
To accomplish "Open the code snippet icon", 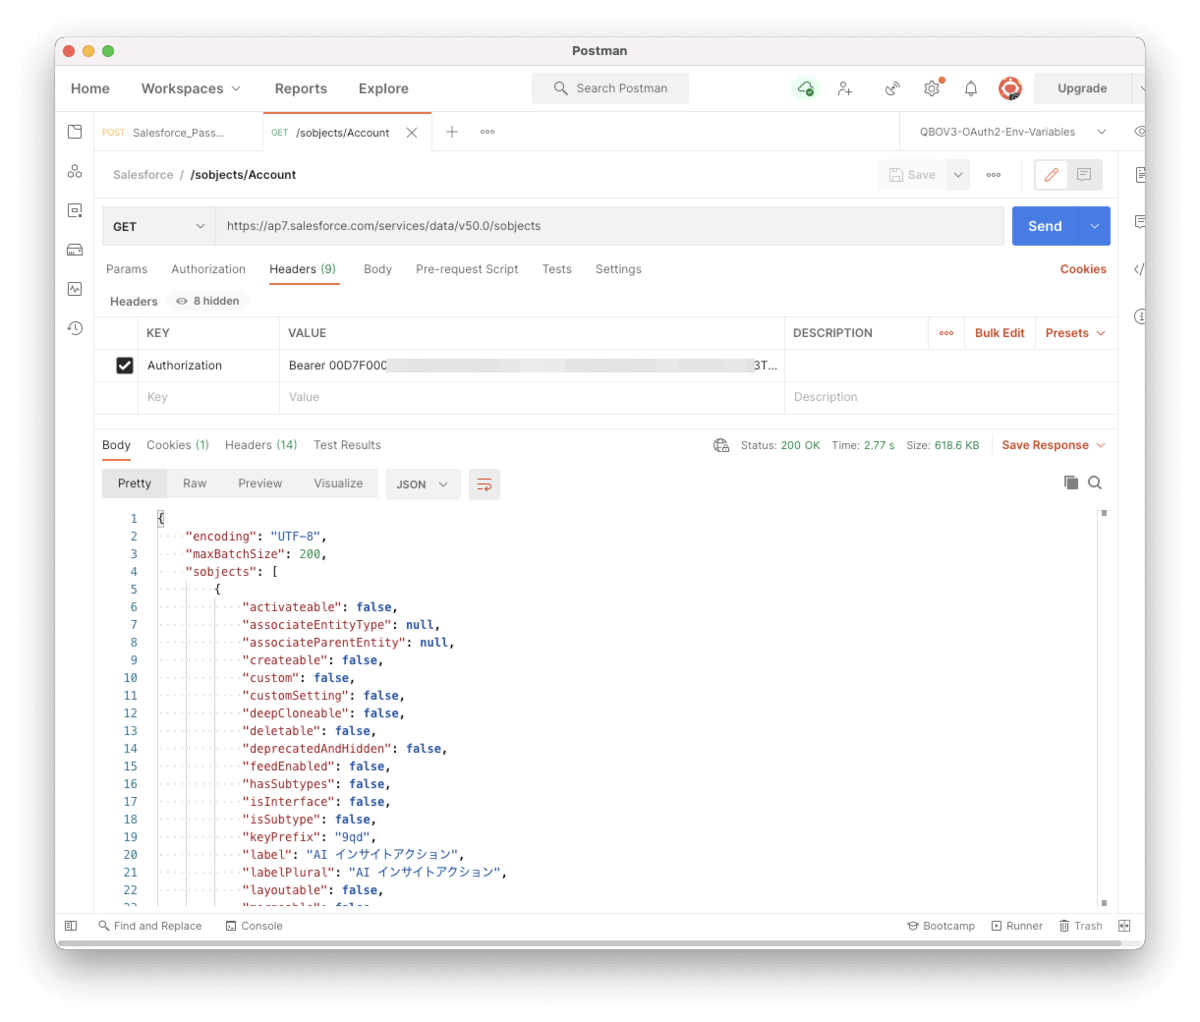I will point(1139,269).
